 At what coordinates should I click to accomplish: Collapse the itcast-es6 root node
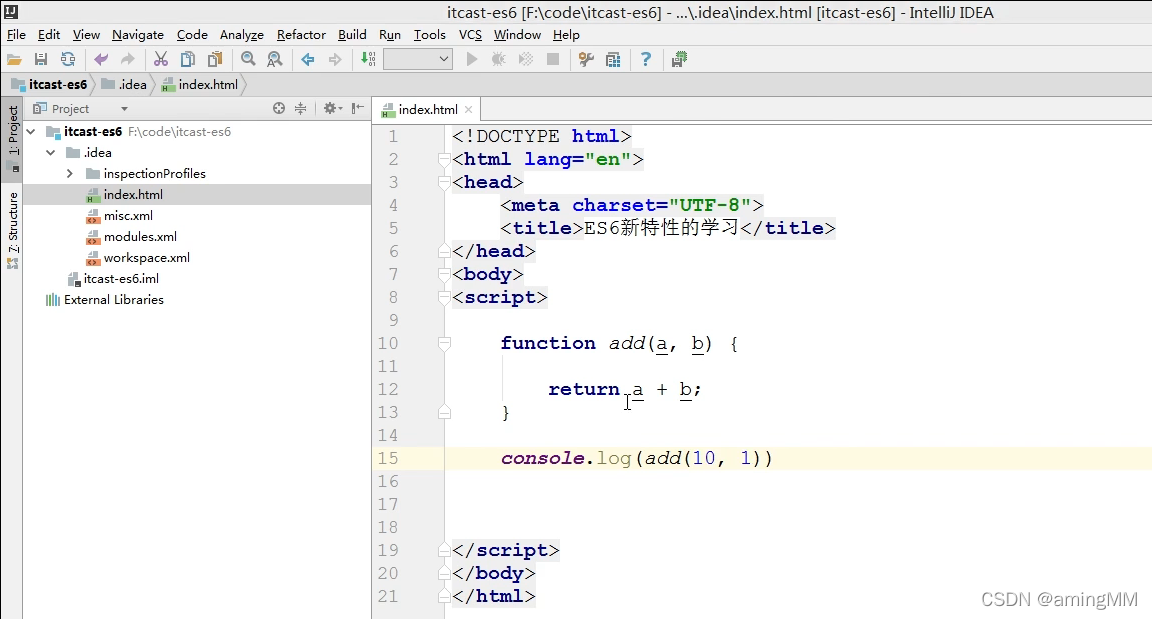(x=31, y=132)
